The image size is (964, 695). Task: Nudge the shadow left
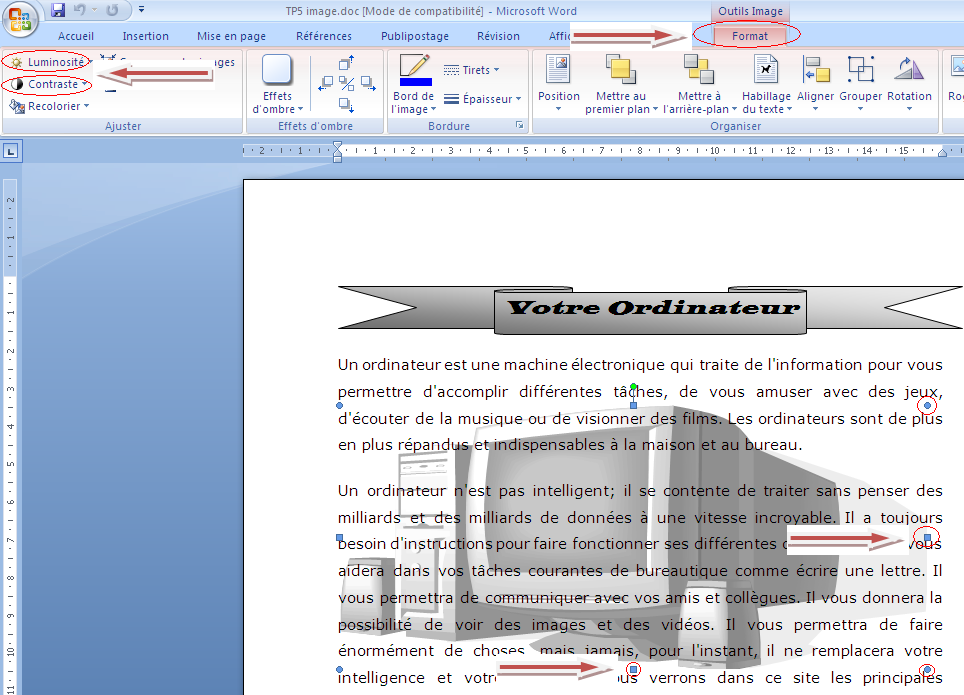pos(325,83)
